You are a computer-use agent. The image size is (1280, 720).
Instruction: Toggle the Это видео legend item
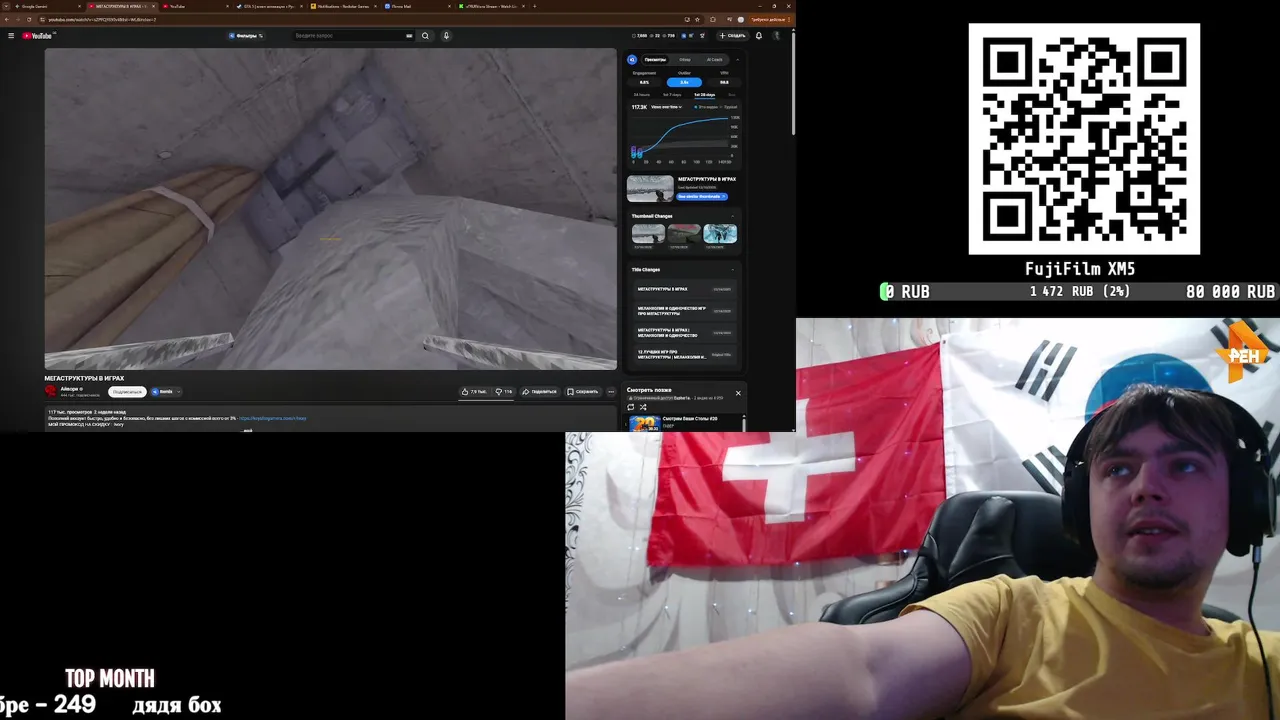tap(707, 107)
